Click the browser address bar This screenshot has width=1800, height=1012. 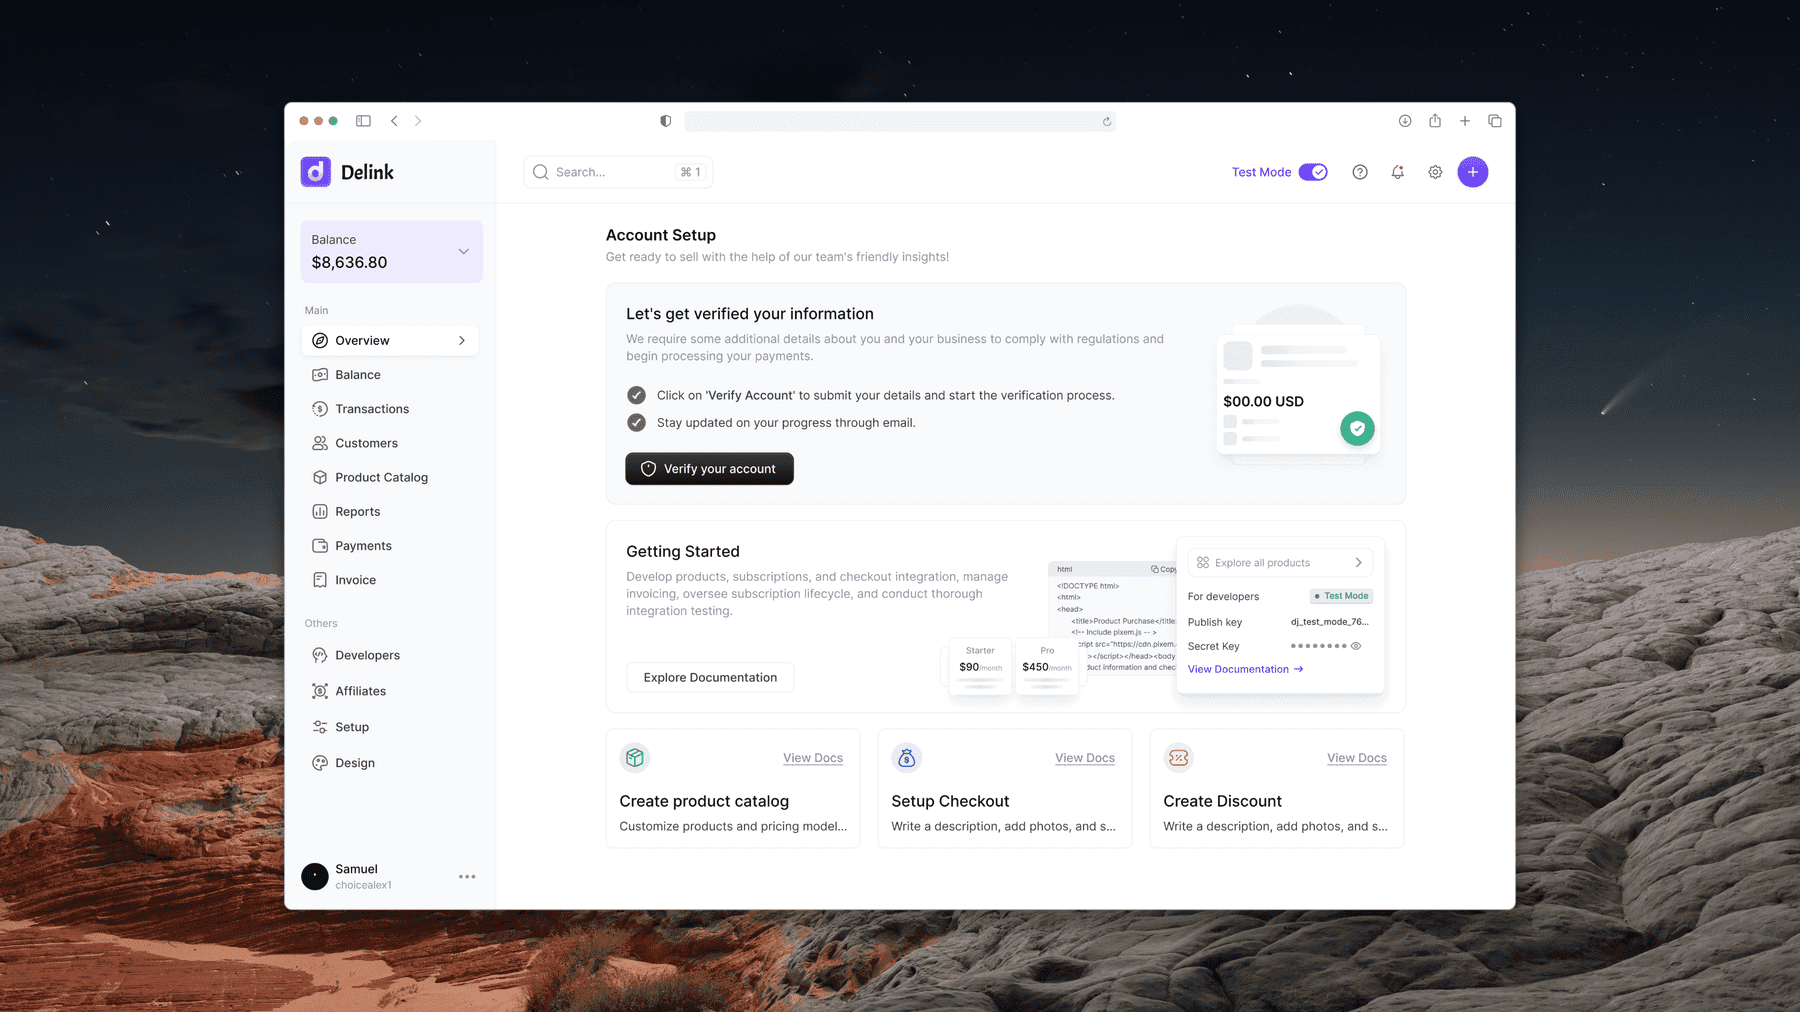tap(900, 121)
